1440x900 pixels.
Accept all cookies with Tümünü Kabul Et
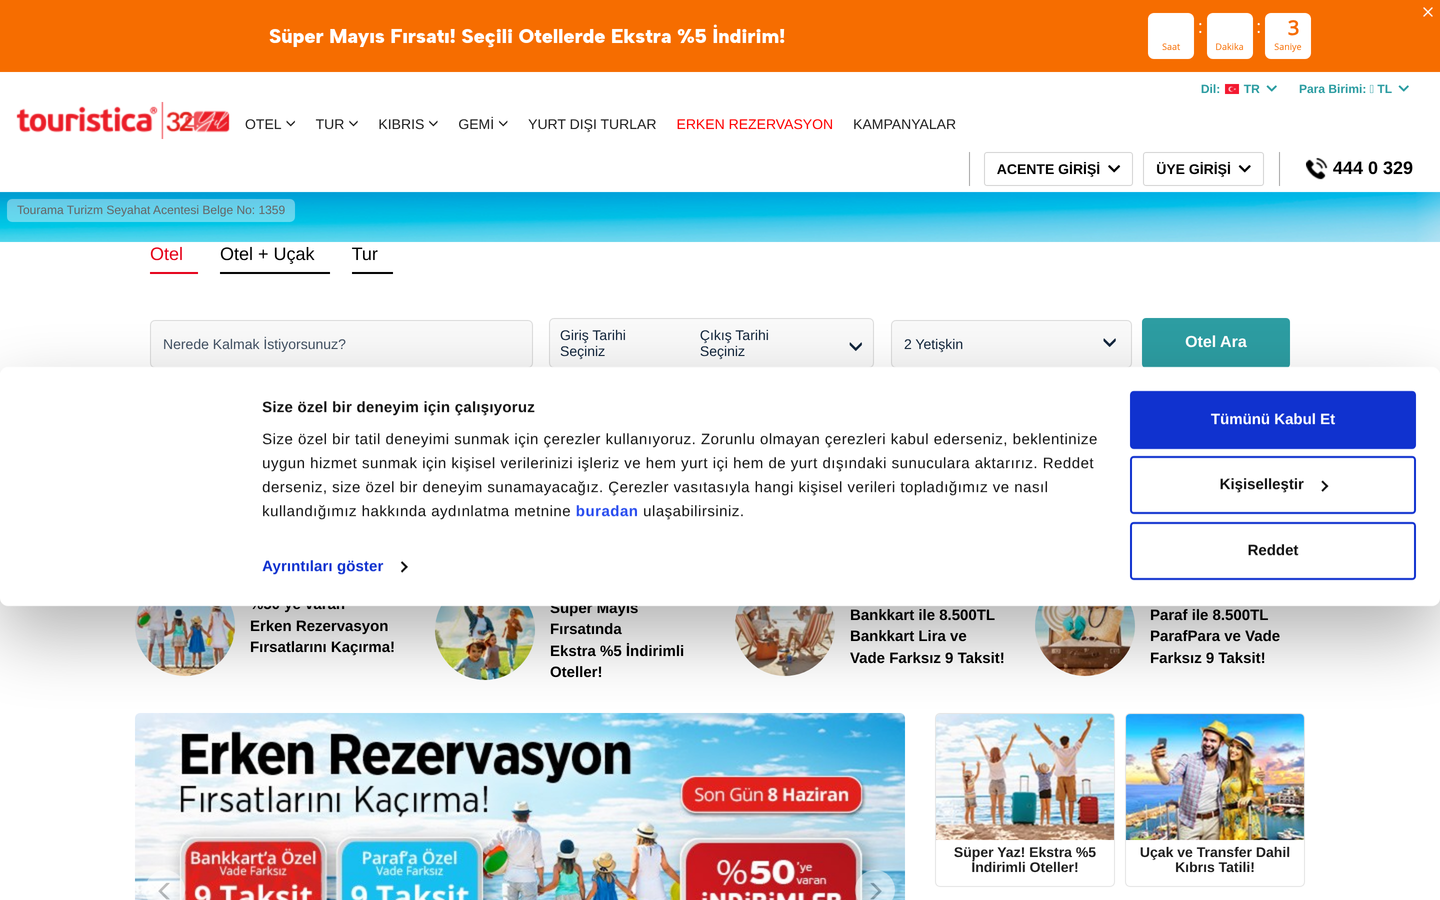pos(1272,420)
